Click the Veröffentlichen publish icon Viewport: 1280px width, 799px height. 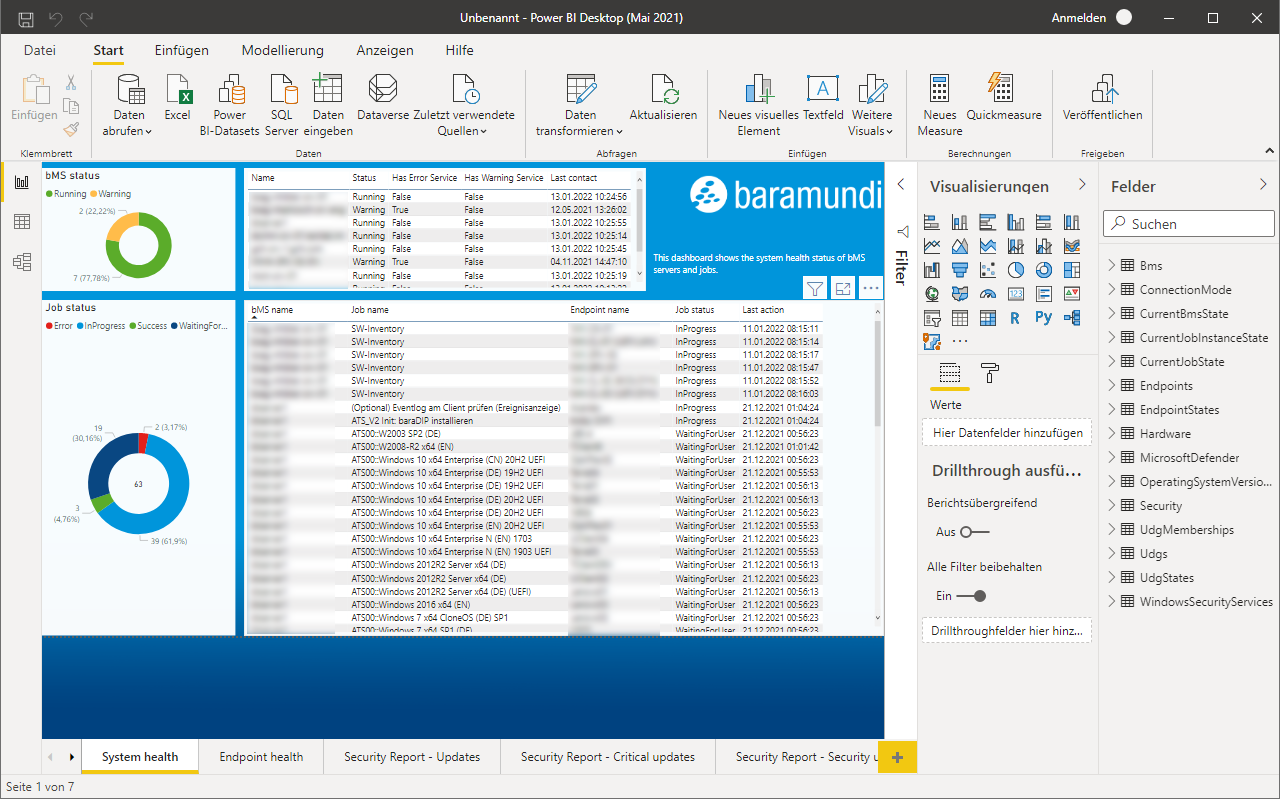[x=1102, y=91]
